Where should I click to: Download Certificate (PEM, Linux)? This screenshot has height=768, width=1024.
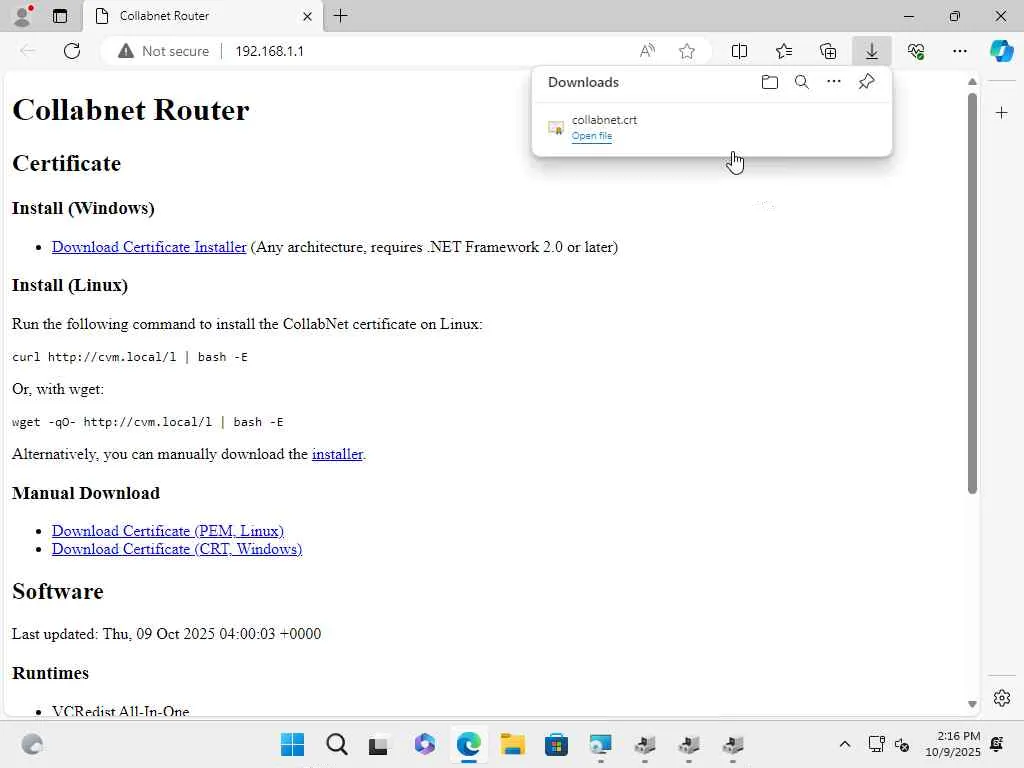(168, 531)
